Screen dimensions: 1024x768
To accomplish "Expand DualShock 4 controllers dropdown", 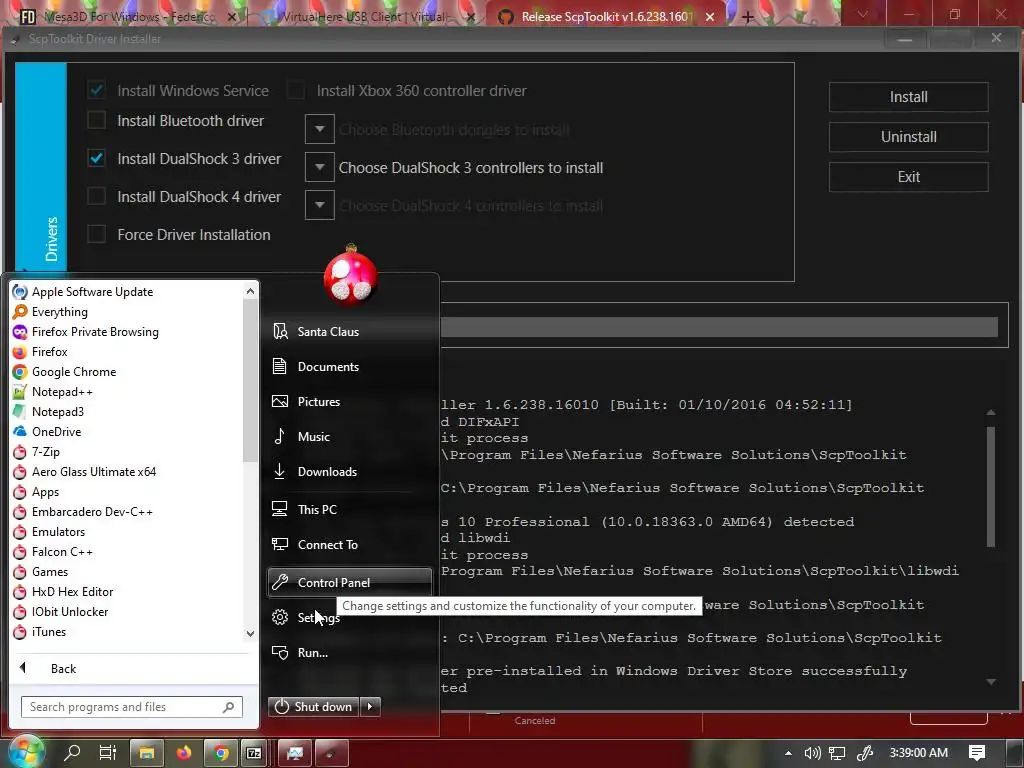I will click(x=319, y=205).
